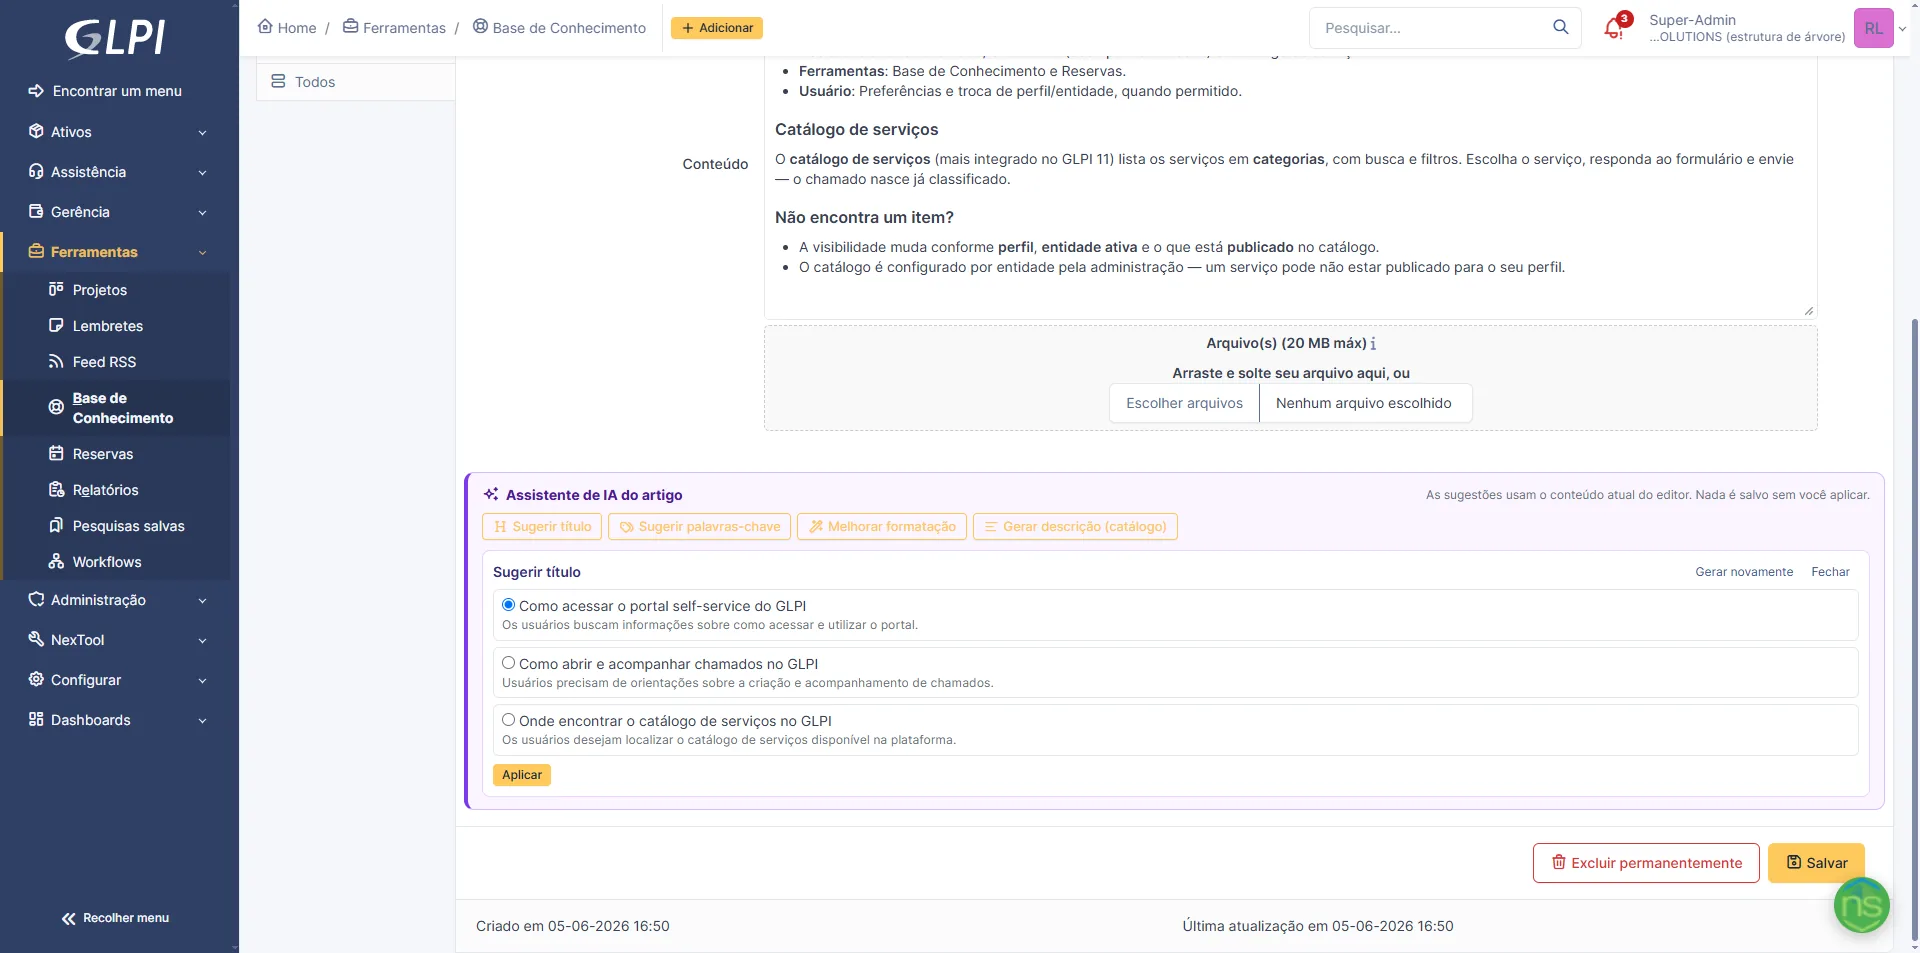Apply the selected suggested title
The image size is (1920, 953).
tap(522, 775)
